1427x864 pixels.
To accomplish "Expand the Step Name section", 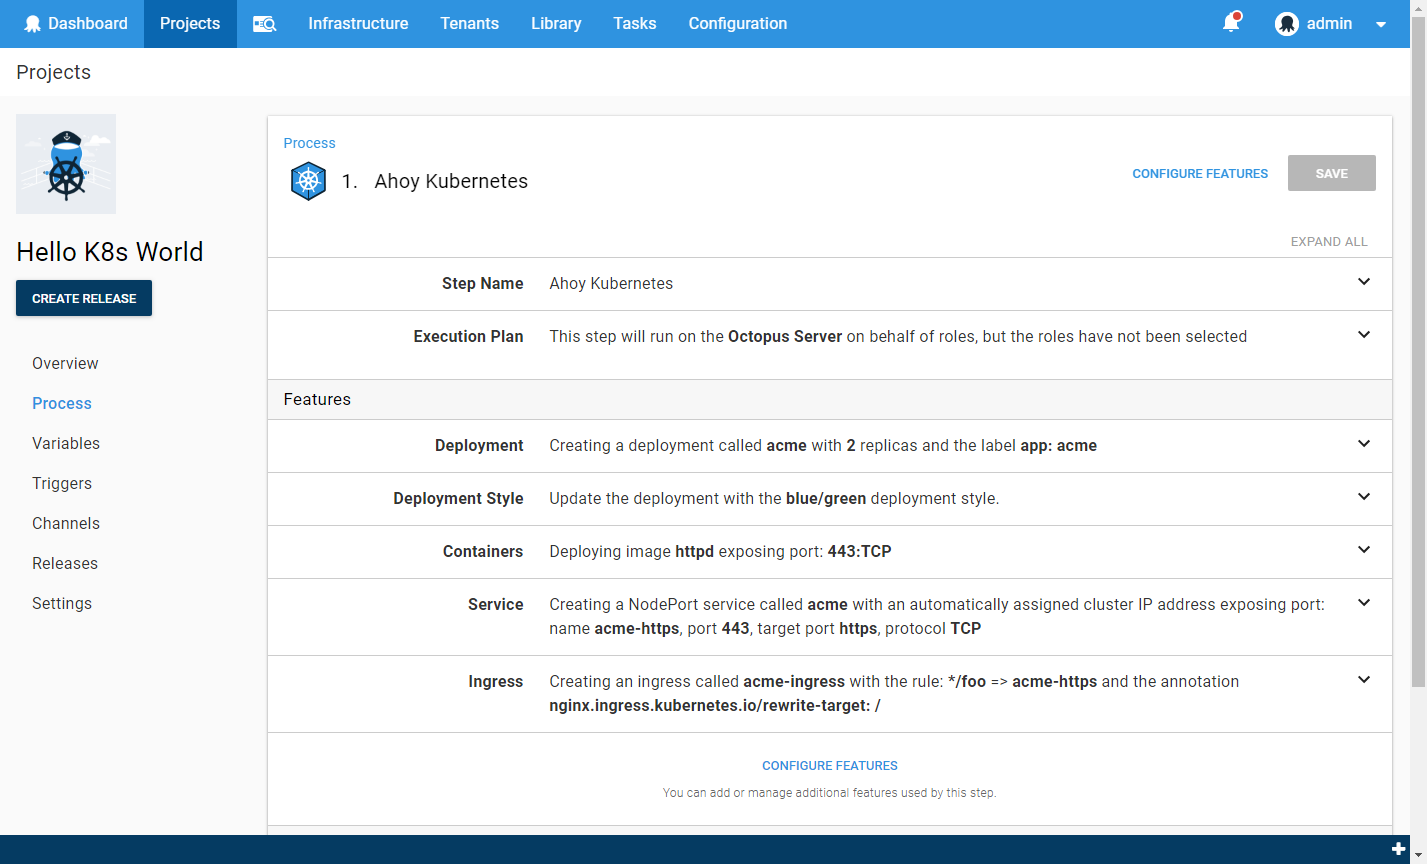I will (1364, 282).
